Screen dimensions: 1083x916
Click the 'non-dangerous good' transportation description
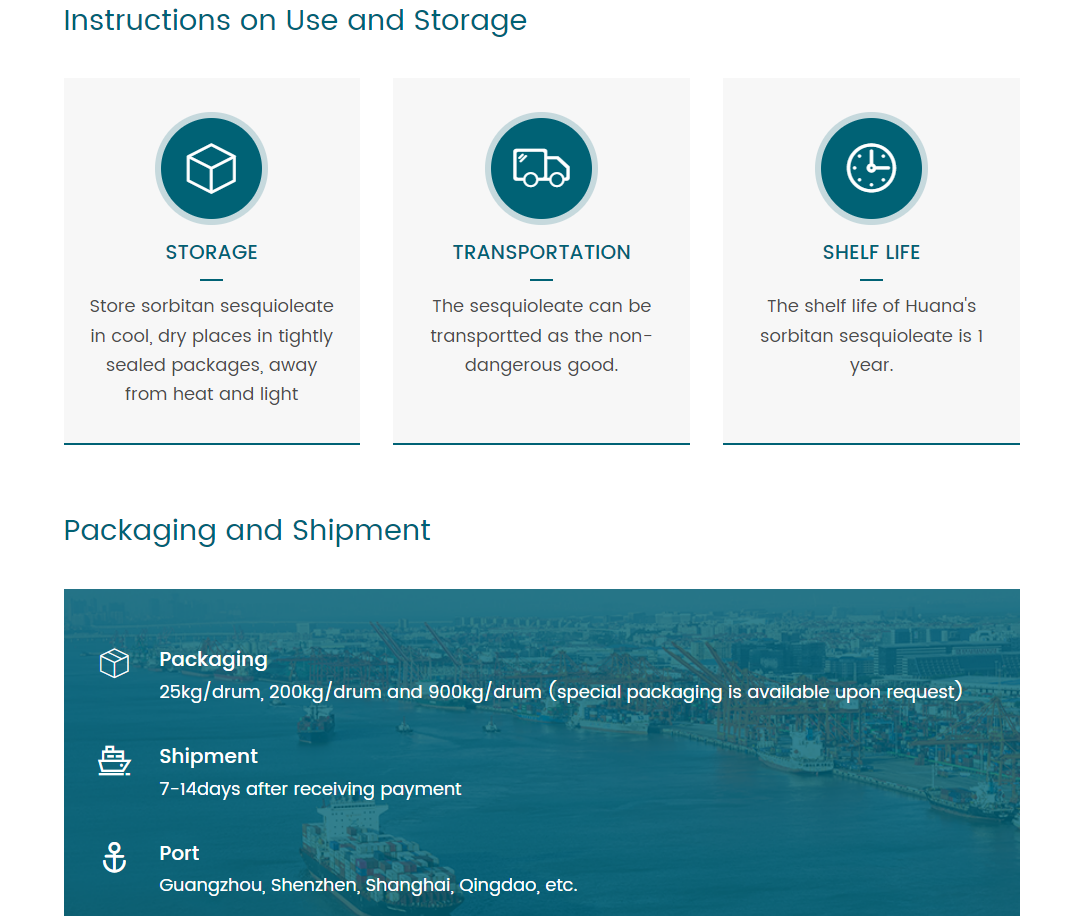tap(541, 336)
